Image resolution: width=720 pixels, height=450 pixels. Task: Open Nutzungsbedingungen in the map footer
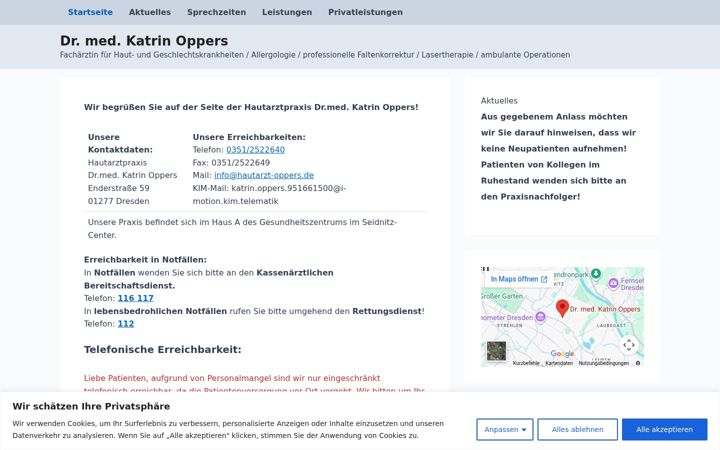[603, 363]
